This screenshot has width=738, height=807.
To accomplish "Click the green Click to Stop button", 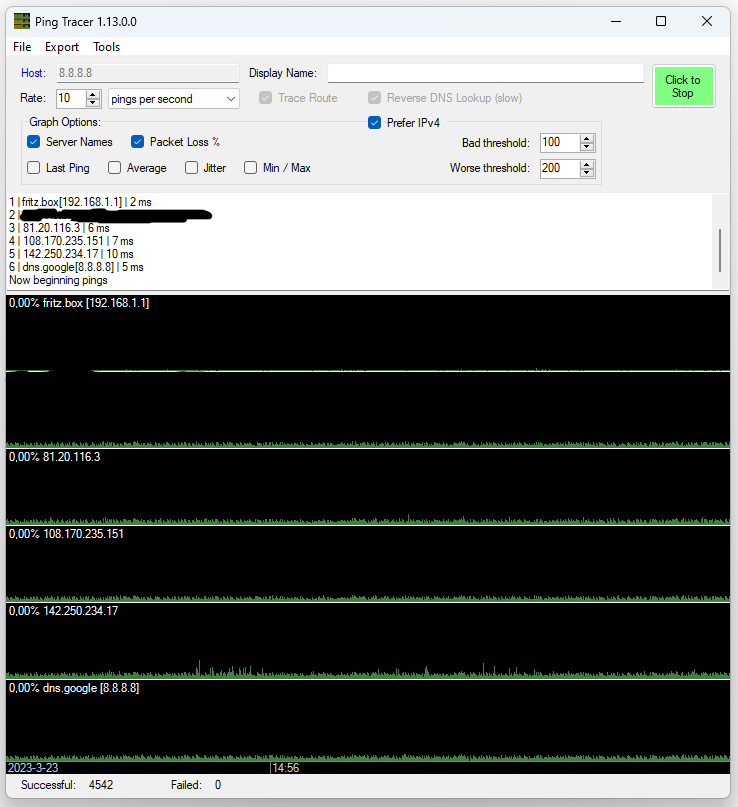I will [x=683, y=86].
